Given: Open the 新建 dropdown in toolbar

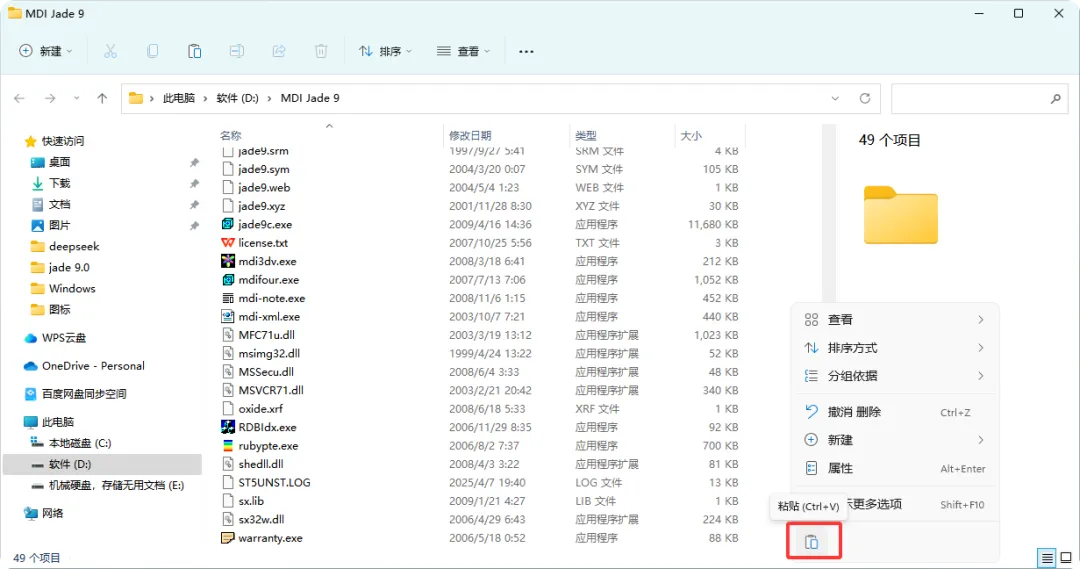Looking at the screenshot, I should click(45, 51).
